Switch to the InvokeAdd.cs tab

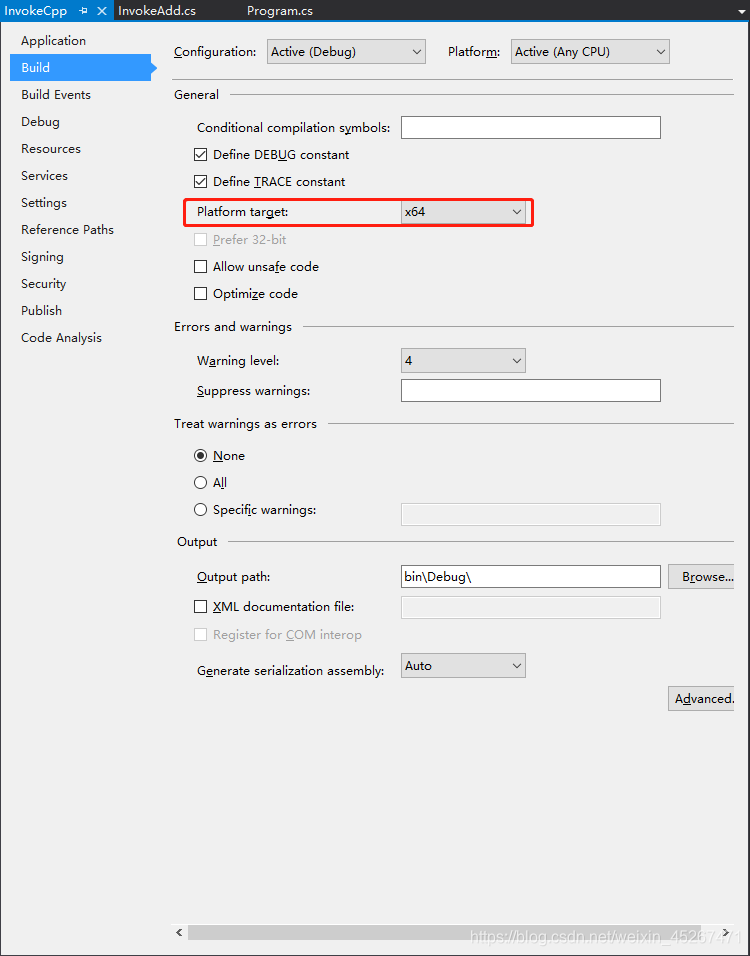coord(157,11)
